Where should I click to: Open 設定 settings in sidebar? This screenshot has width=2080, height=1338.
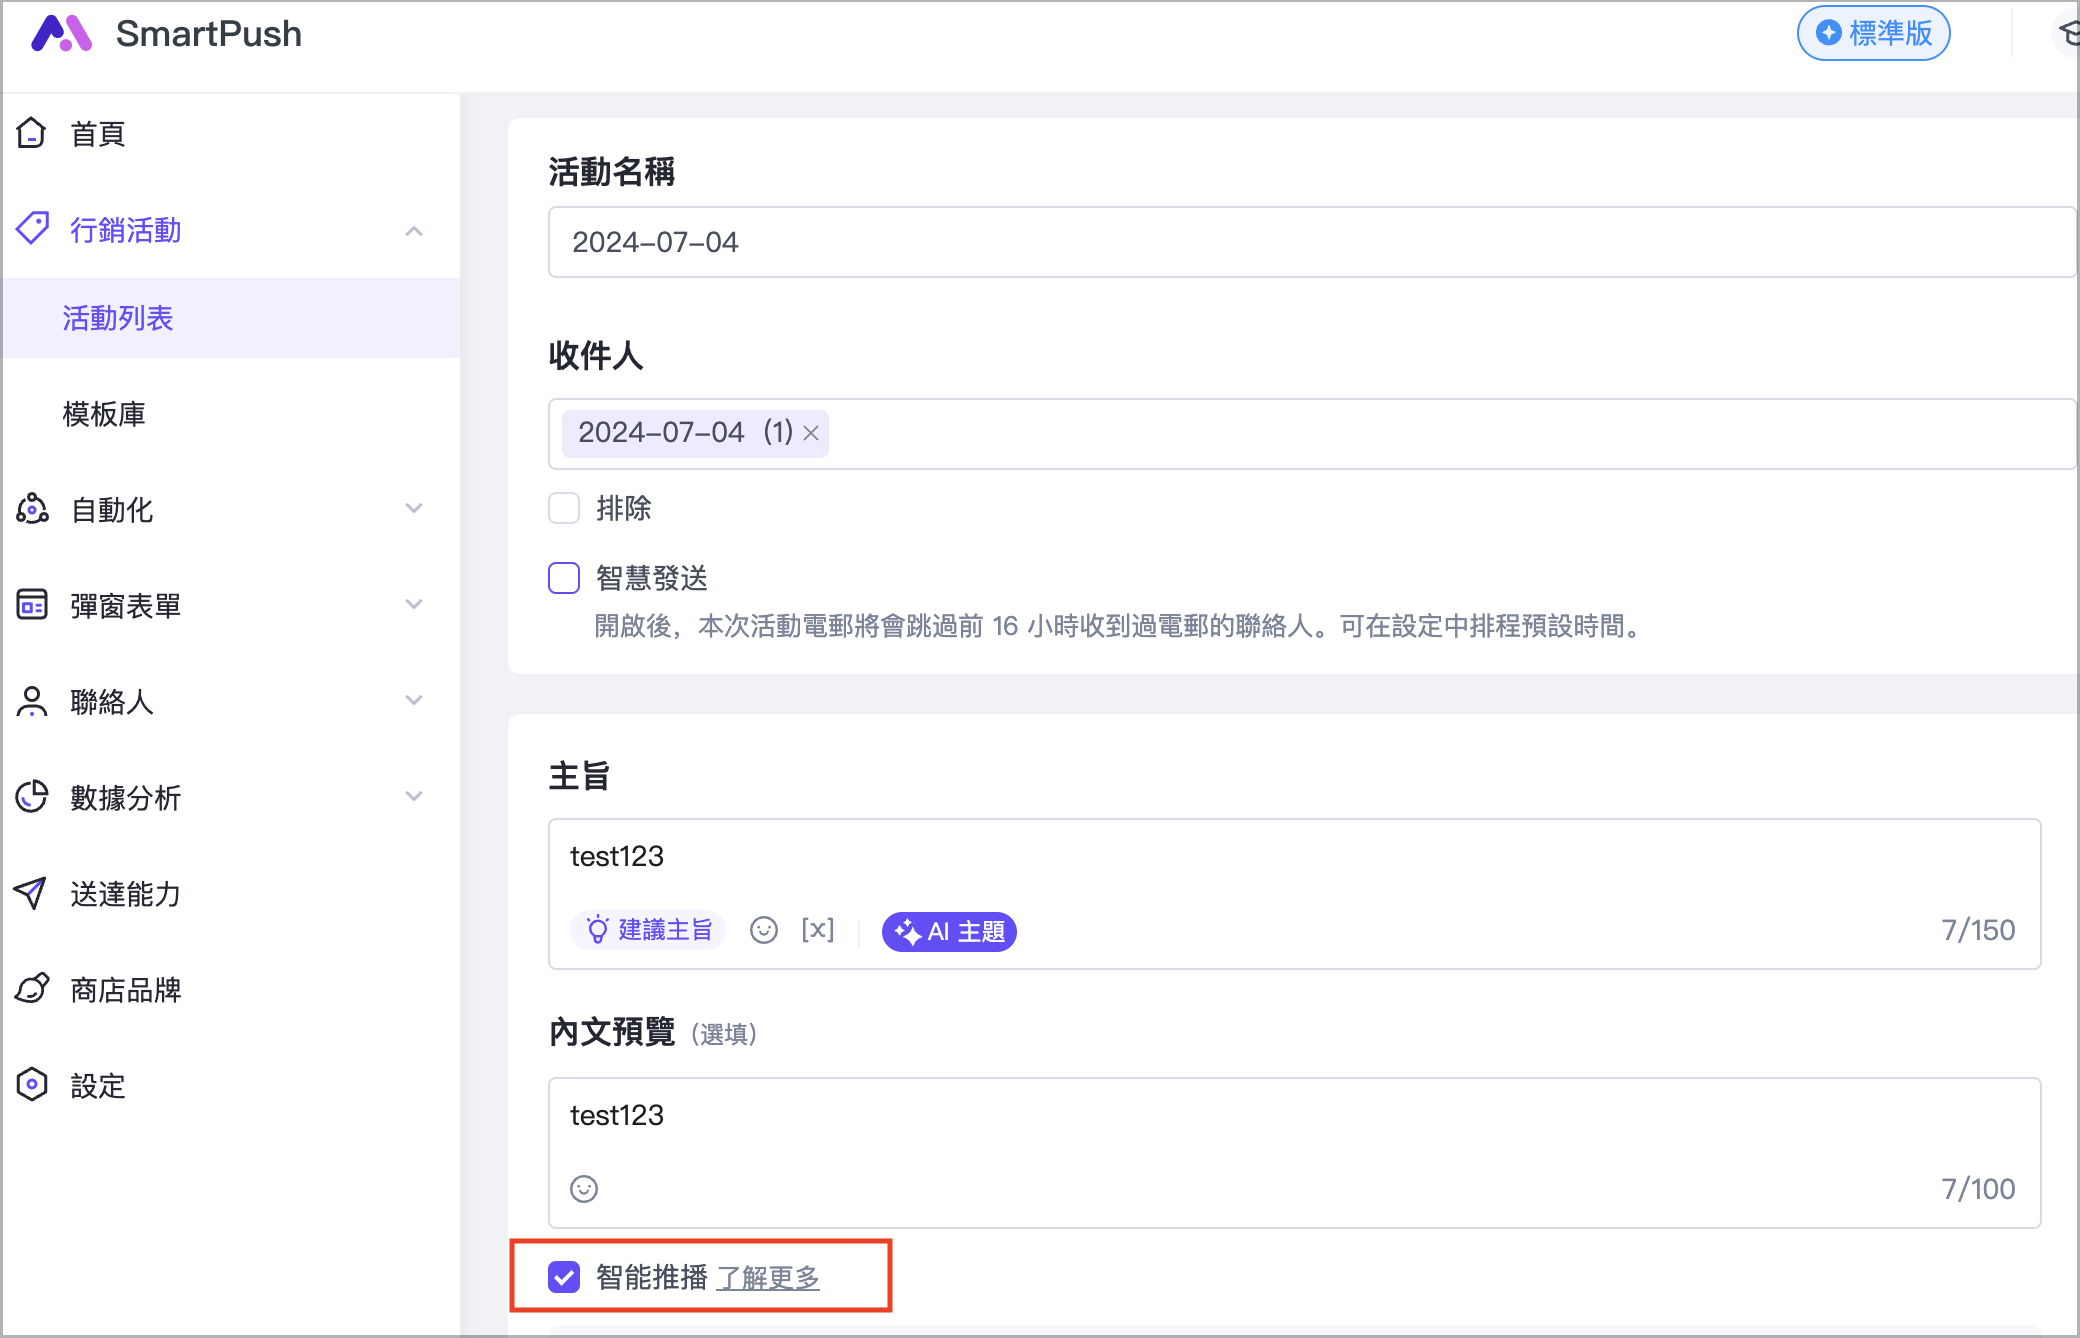pos(97,1086)
